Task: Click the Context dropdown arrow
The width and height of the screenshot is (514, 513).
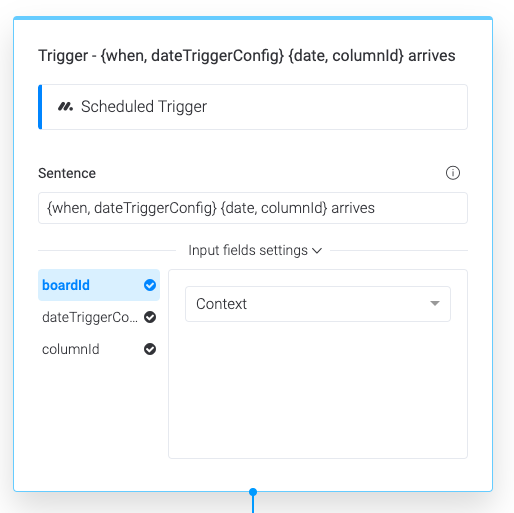Action: click(x=435, y=303)
